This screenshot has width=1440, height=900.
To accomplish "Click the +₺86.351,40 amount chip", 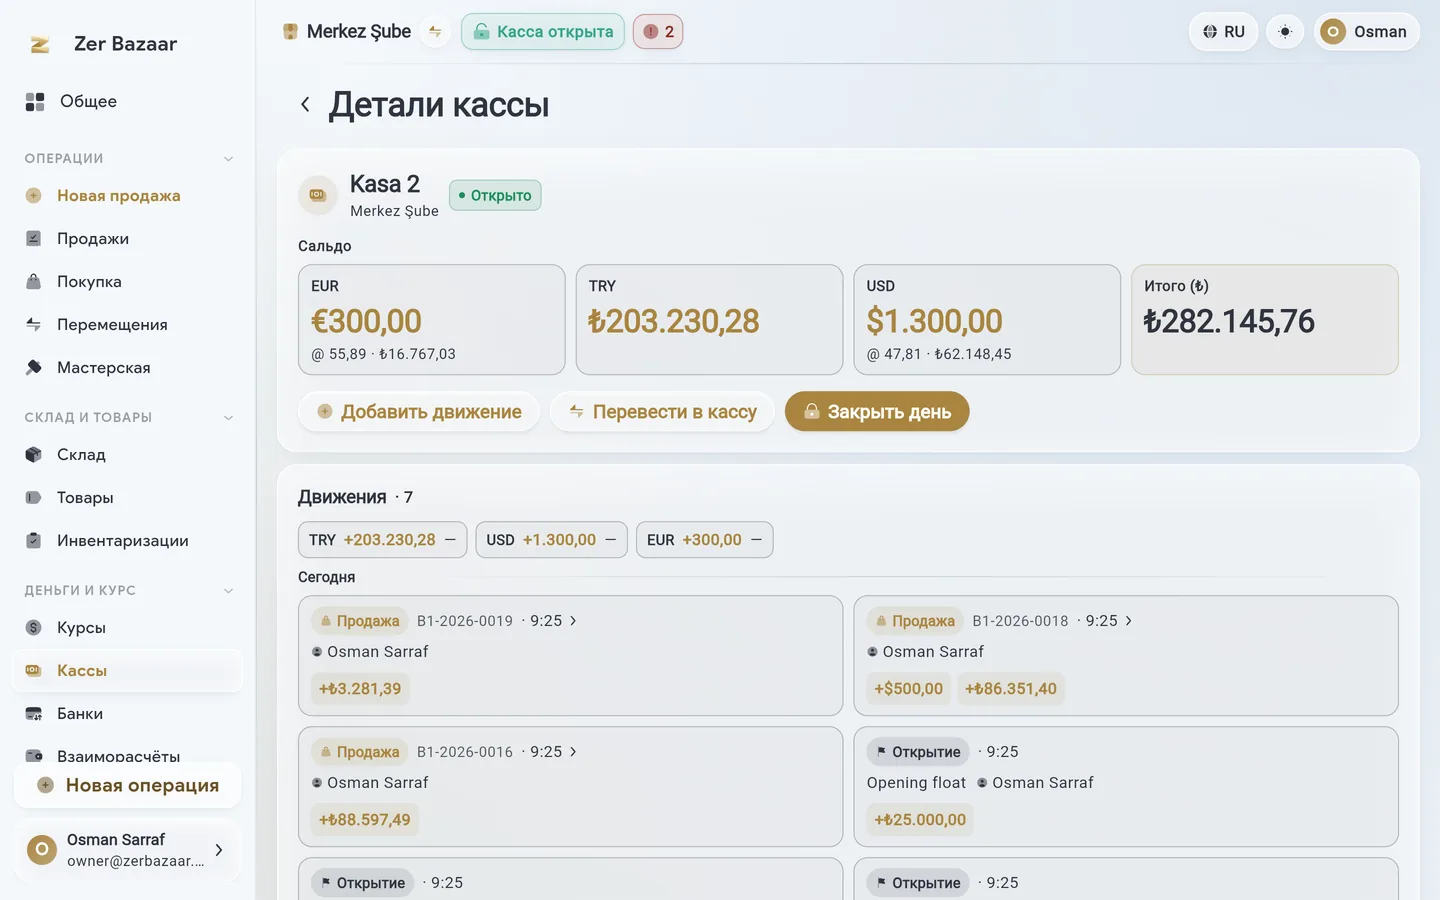I will [x=1011, y=689].
